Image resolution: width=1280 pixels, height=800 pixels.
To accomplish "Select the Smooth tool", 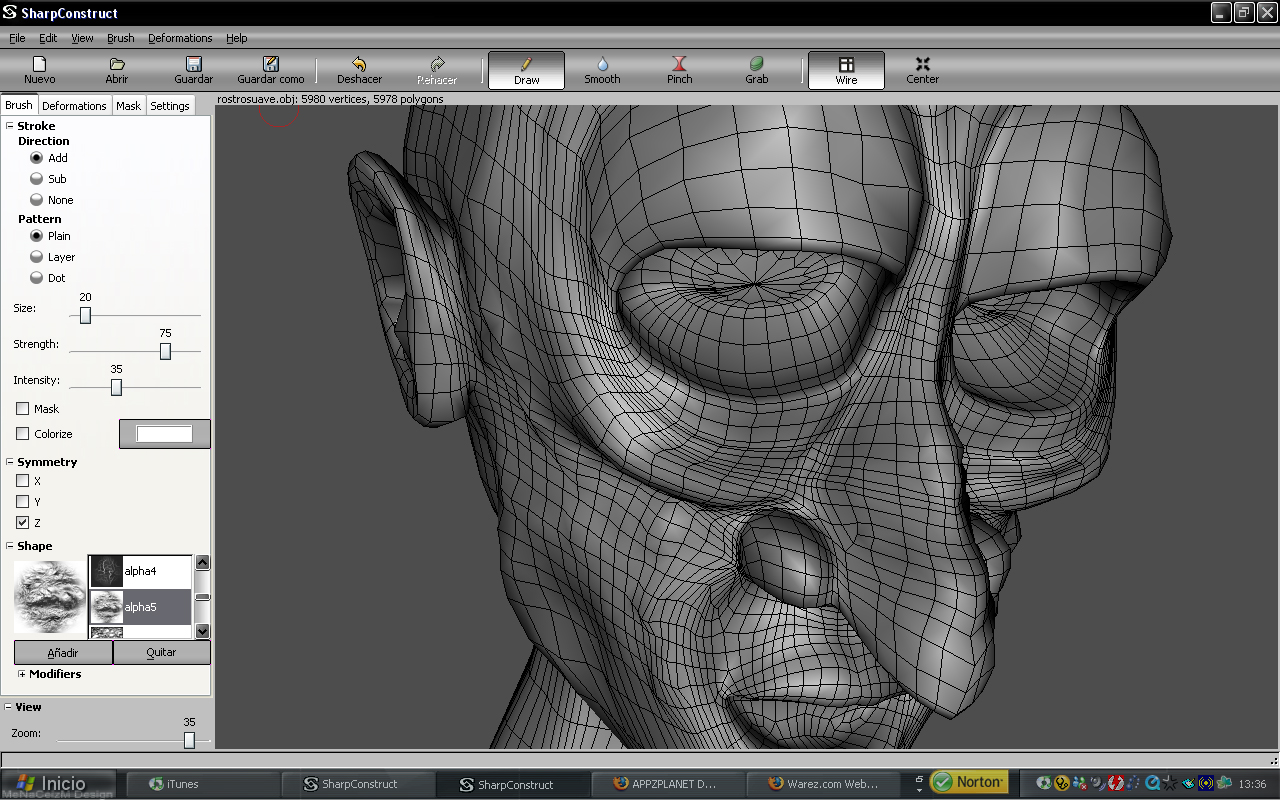I will coord(602,70).
